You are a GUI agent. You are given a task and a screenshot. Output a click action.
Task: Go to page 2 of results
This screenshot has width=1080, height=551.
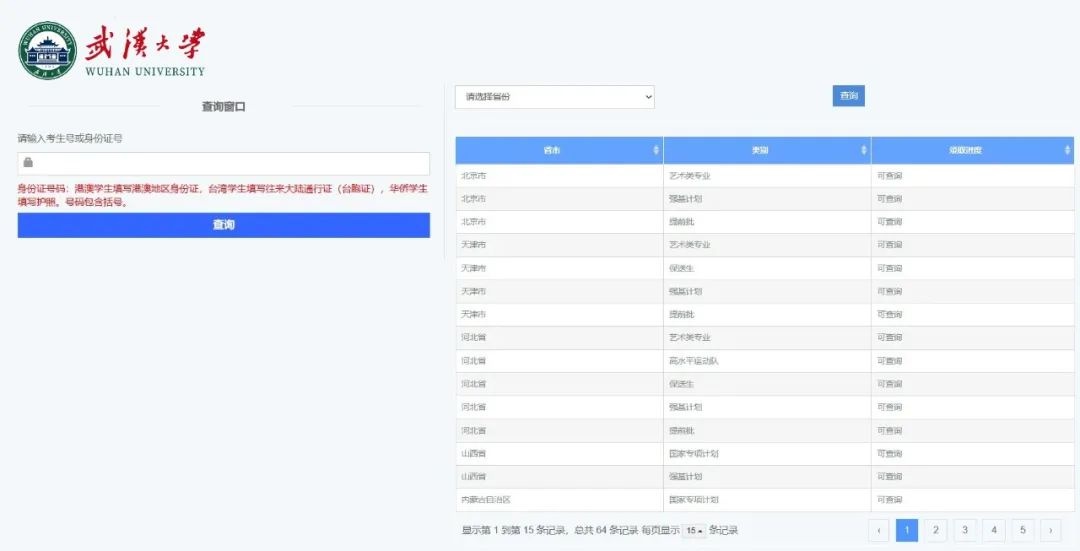coord(936,530)
